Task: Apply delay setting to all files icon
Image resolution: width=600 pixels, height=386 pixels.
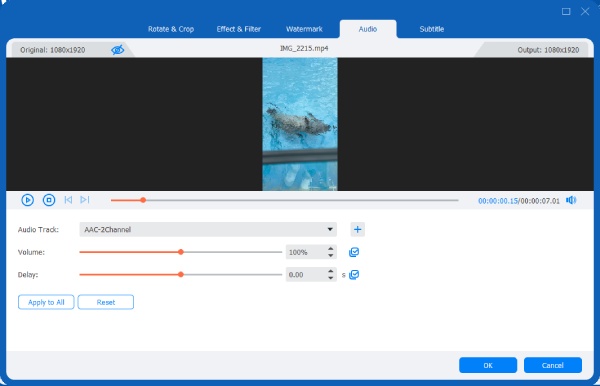Action: tap(354, 275)
